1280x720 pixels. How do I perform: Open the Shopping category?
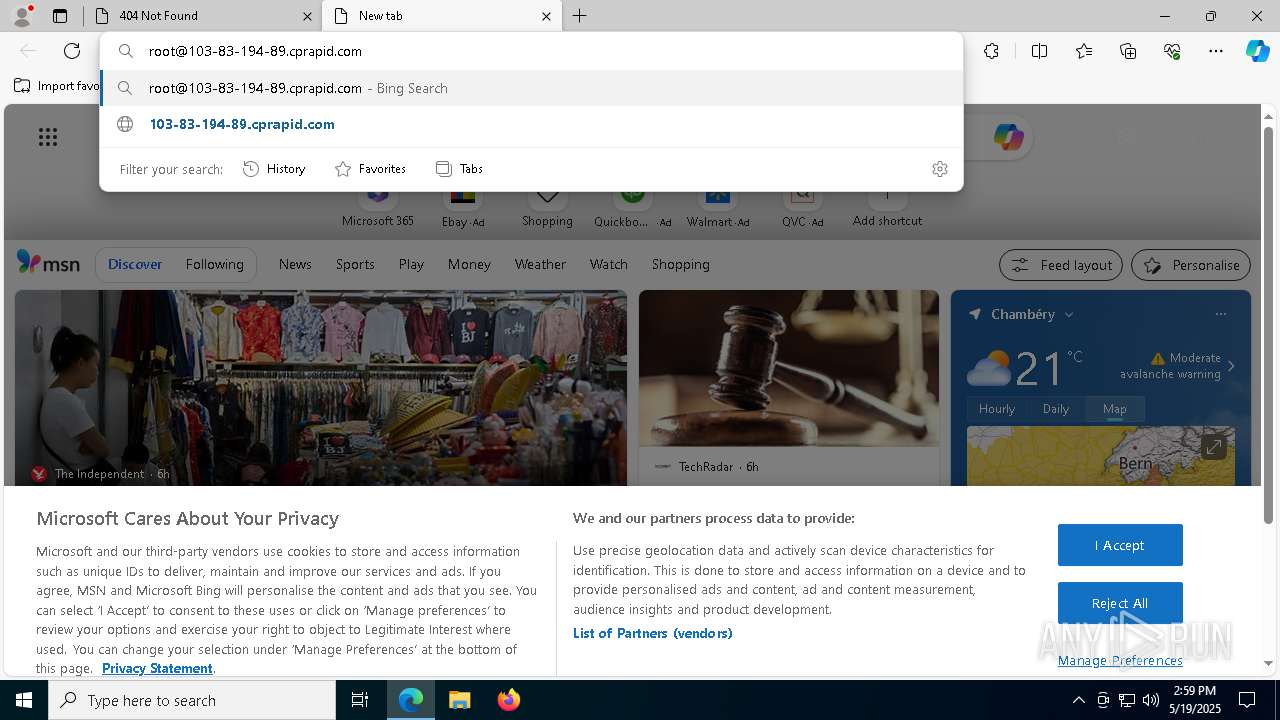pyautogui.click(x=680, y=264)
